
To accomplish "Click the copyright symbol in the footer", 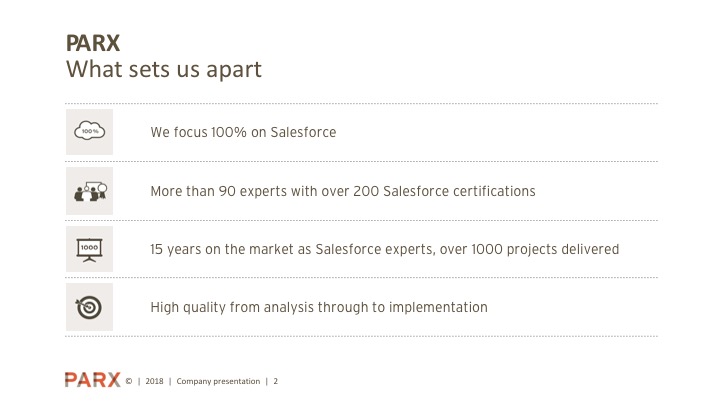I will coord(129,381).
